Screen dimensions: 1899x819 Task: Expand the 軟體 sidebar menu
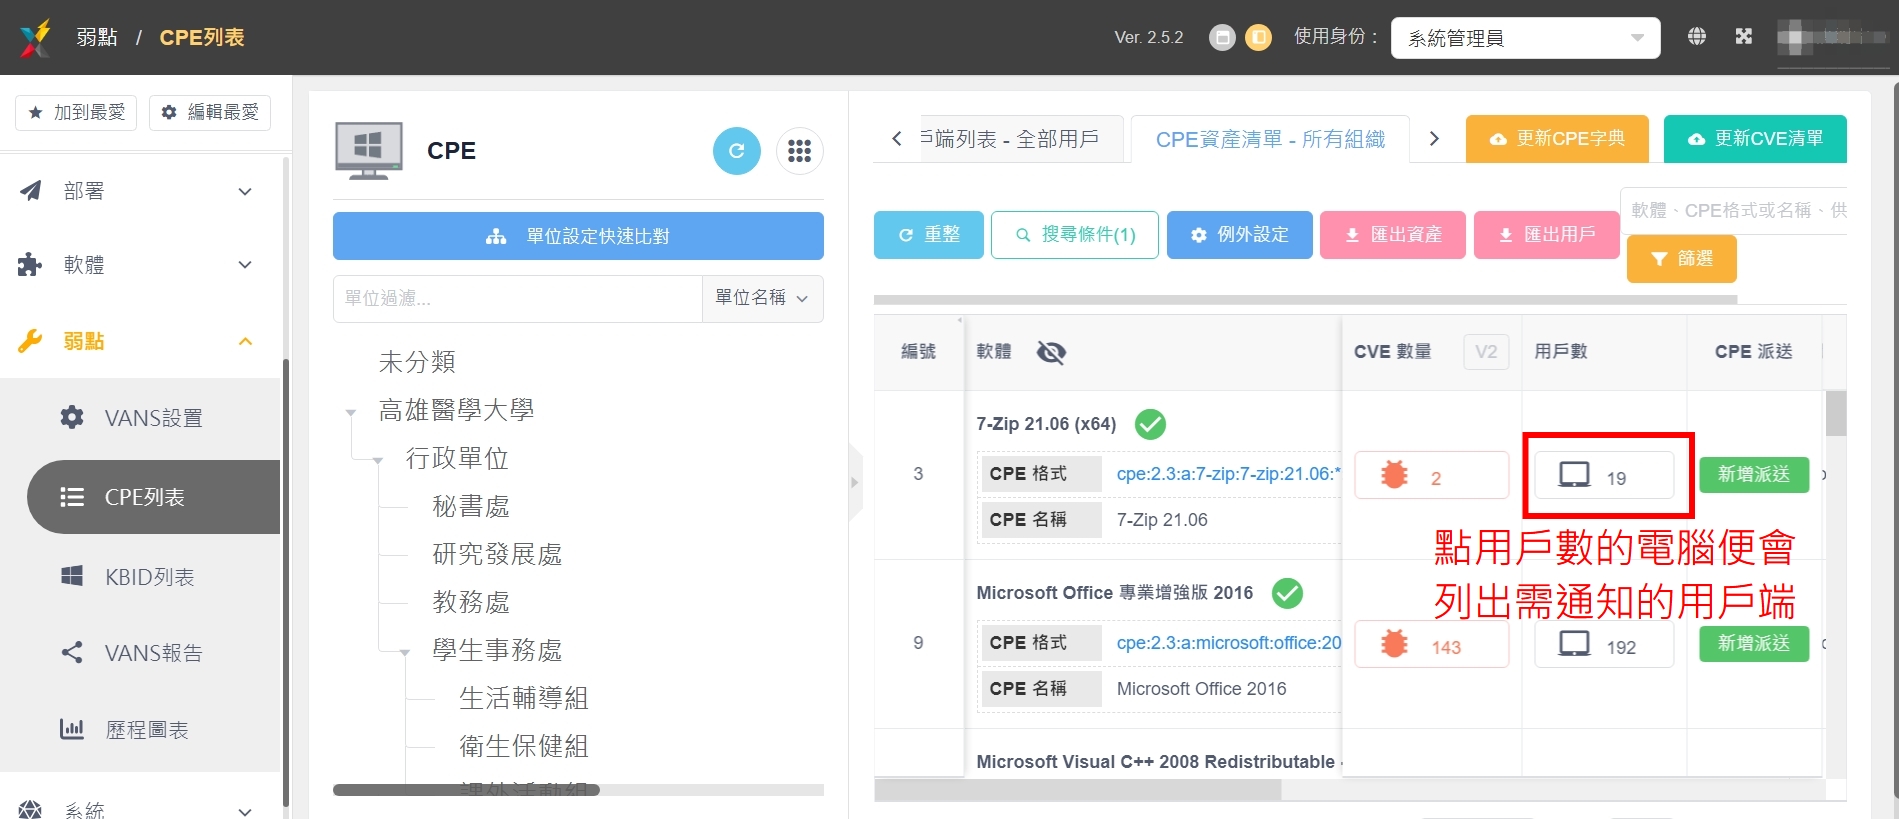coord(140,265)
